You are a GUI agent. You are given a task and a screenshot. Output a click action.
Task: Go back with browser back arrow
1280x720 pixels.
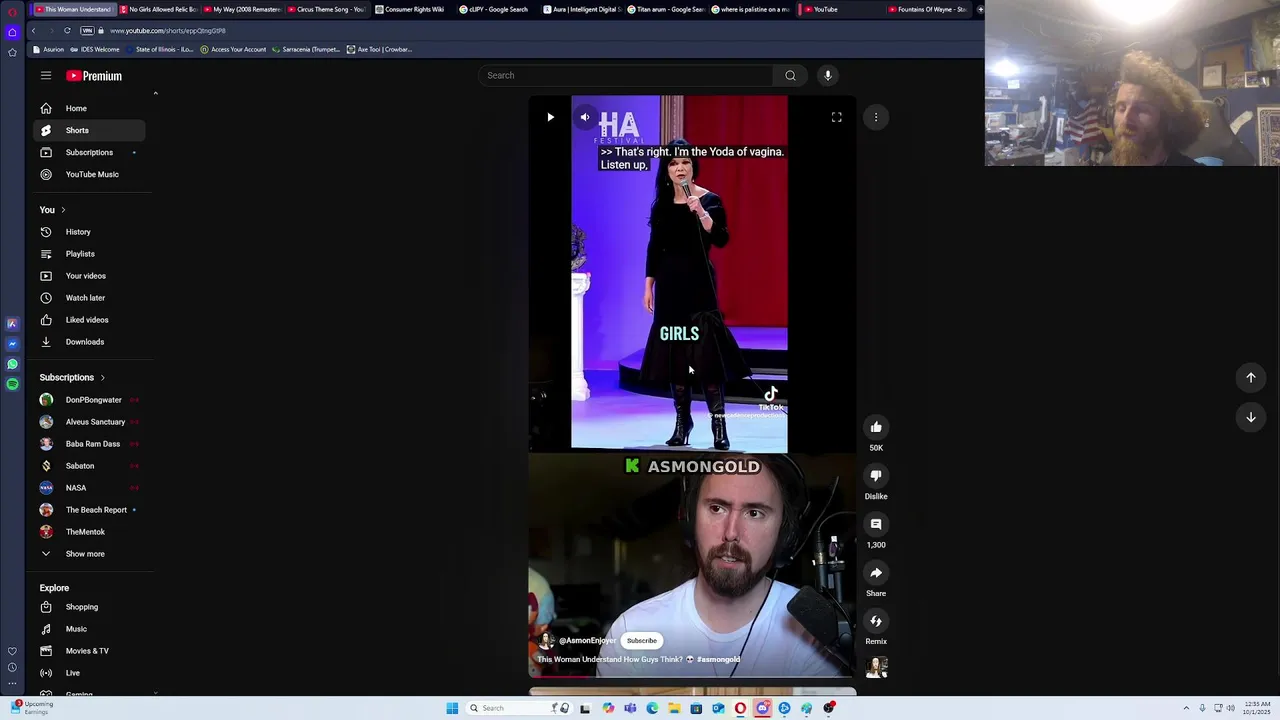(x=33, y=30)
